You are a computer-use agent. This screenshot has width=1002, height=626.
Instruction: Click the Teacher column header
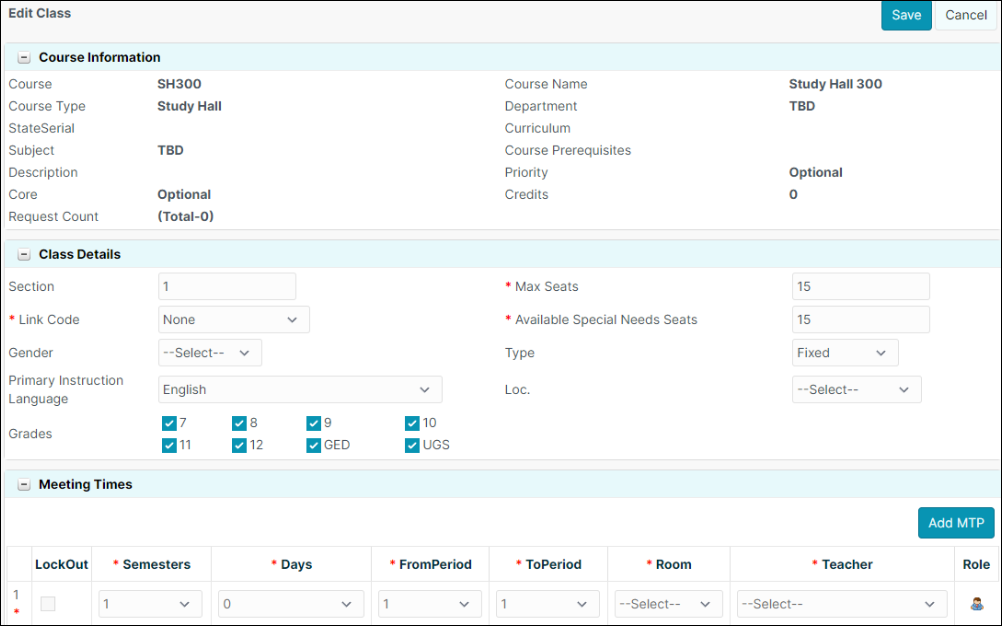[842, 565]
